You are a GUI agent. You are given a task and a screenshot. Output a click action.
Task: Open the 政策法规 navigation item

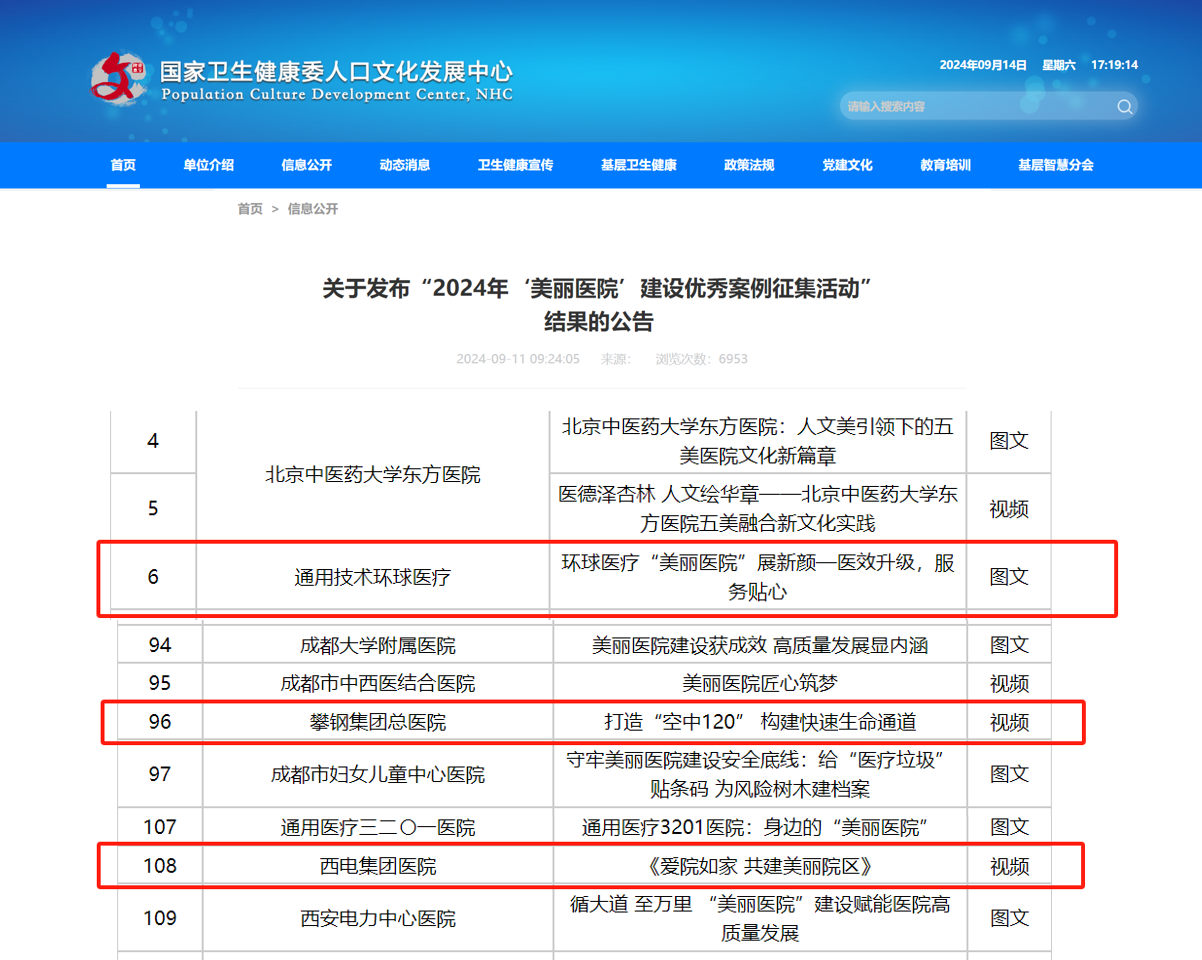(x=749, y=165)
